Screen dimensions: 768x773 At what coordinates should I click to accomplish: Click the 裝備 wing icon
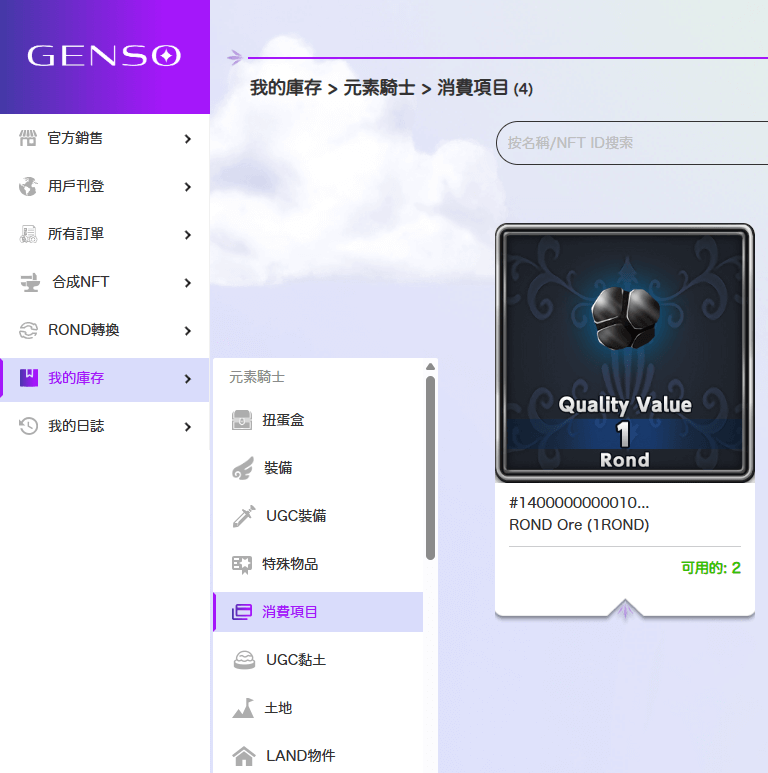coord(242,468)
